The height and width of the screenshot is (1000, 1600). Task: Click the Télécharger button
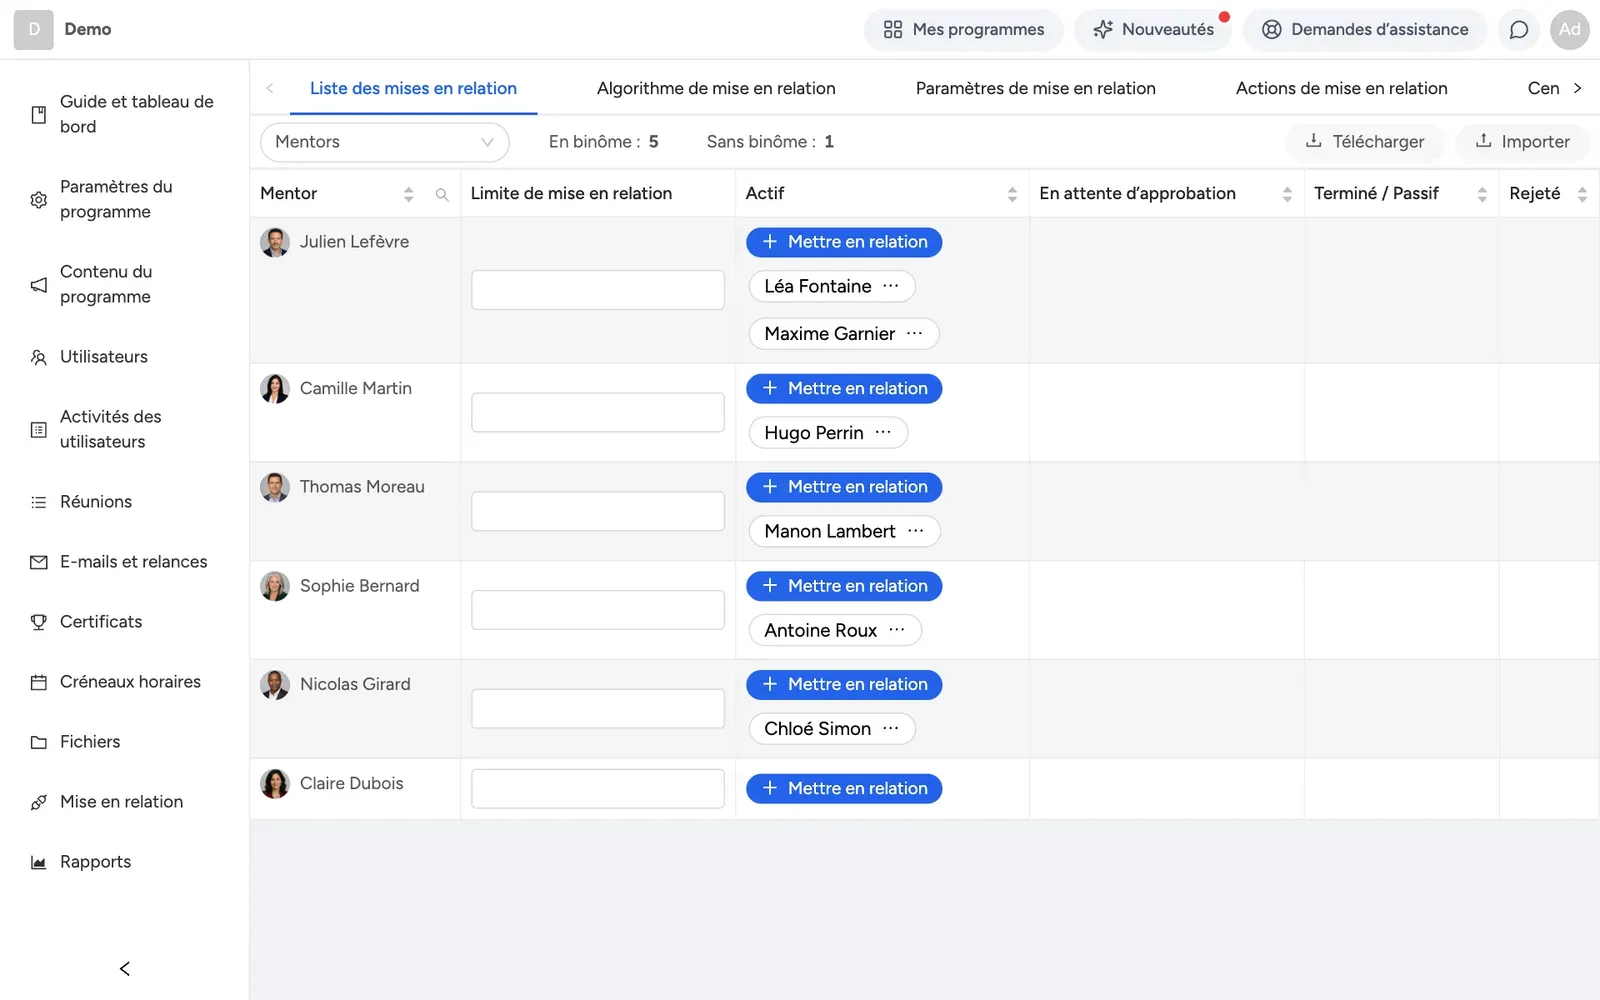[1365, 142]
